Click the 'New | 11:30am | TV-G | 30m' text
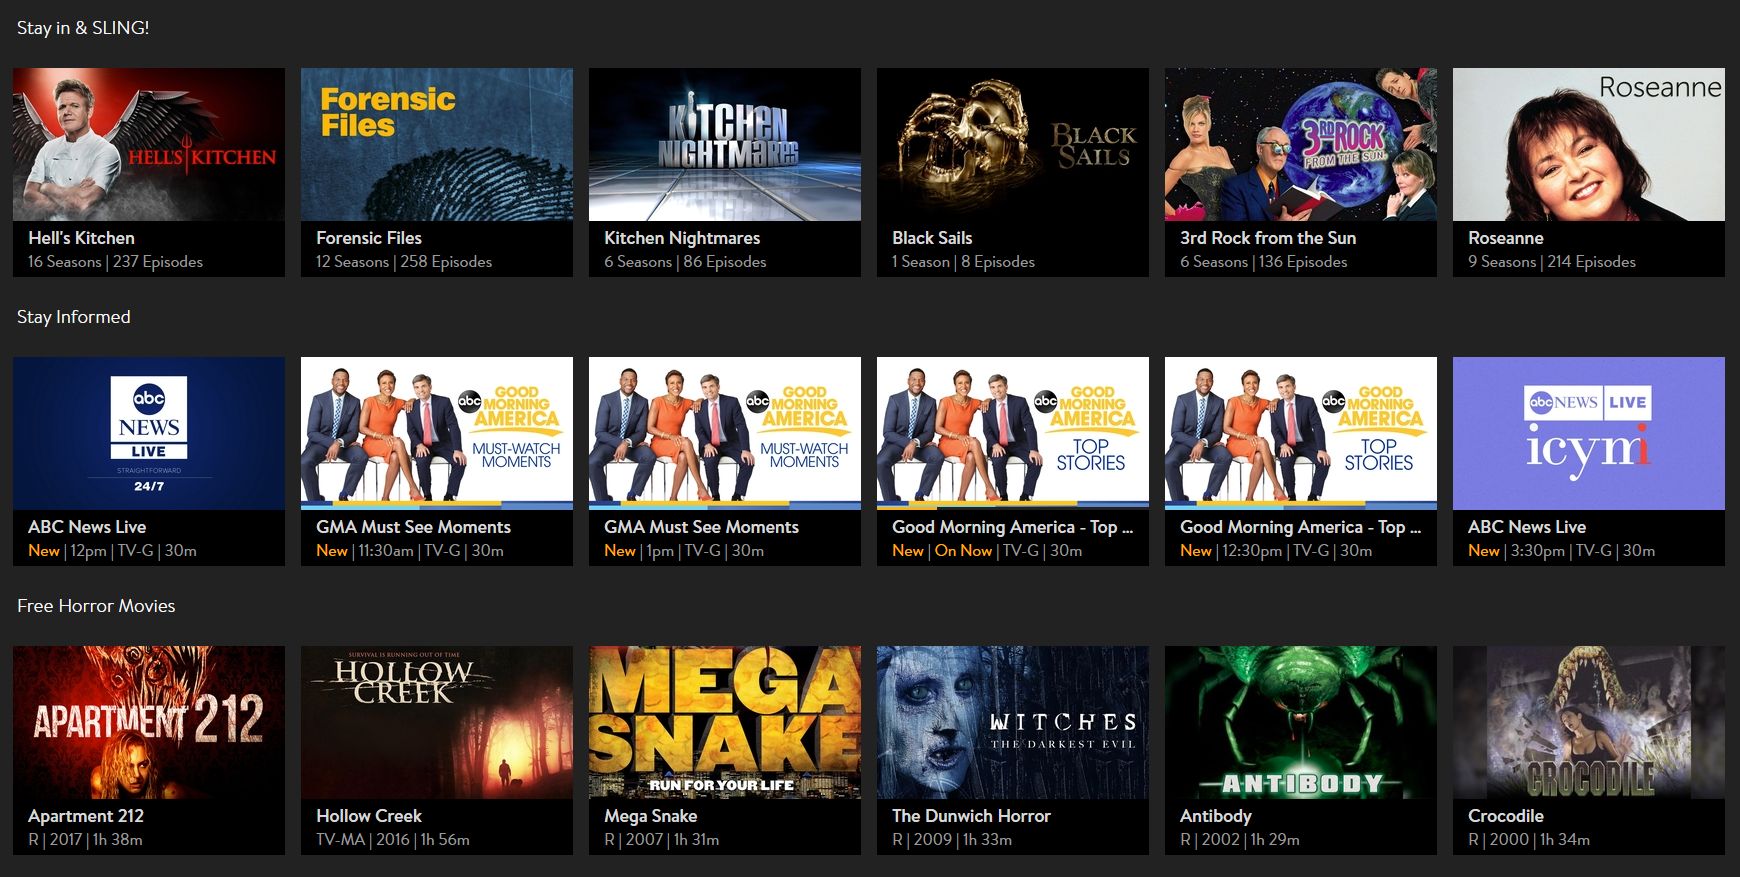1740x877 pixels. click(x=410, y=551)
